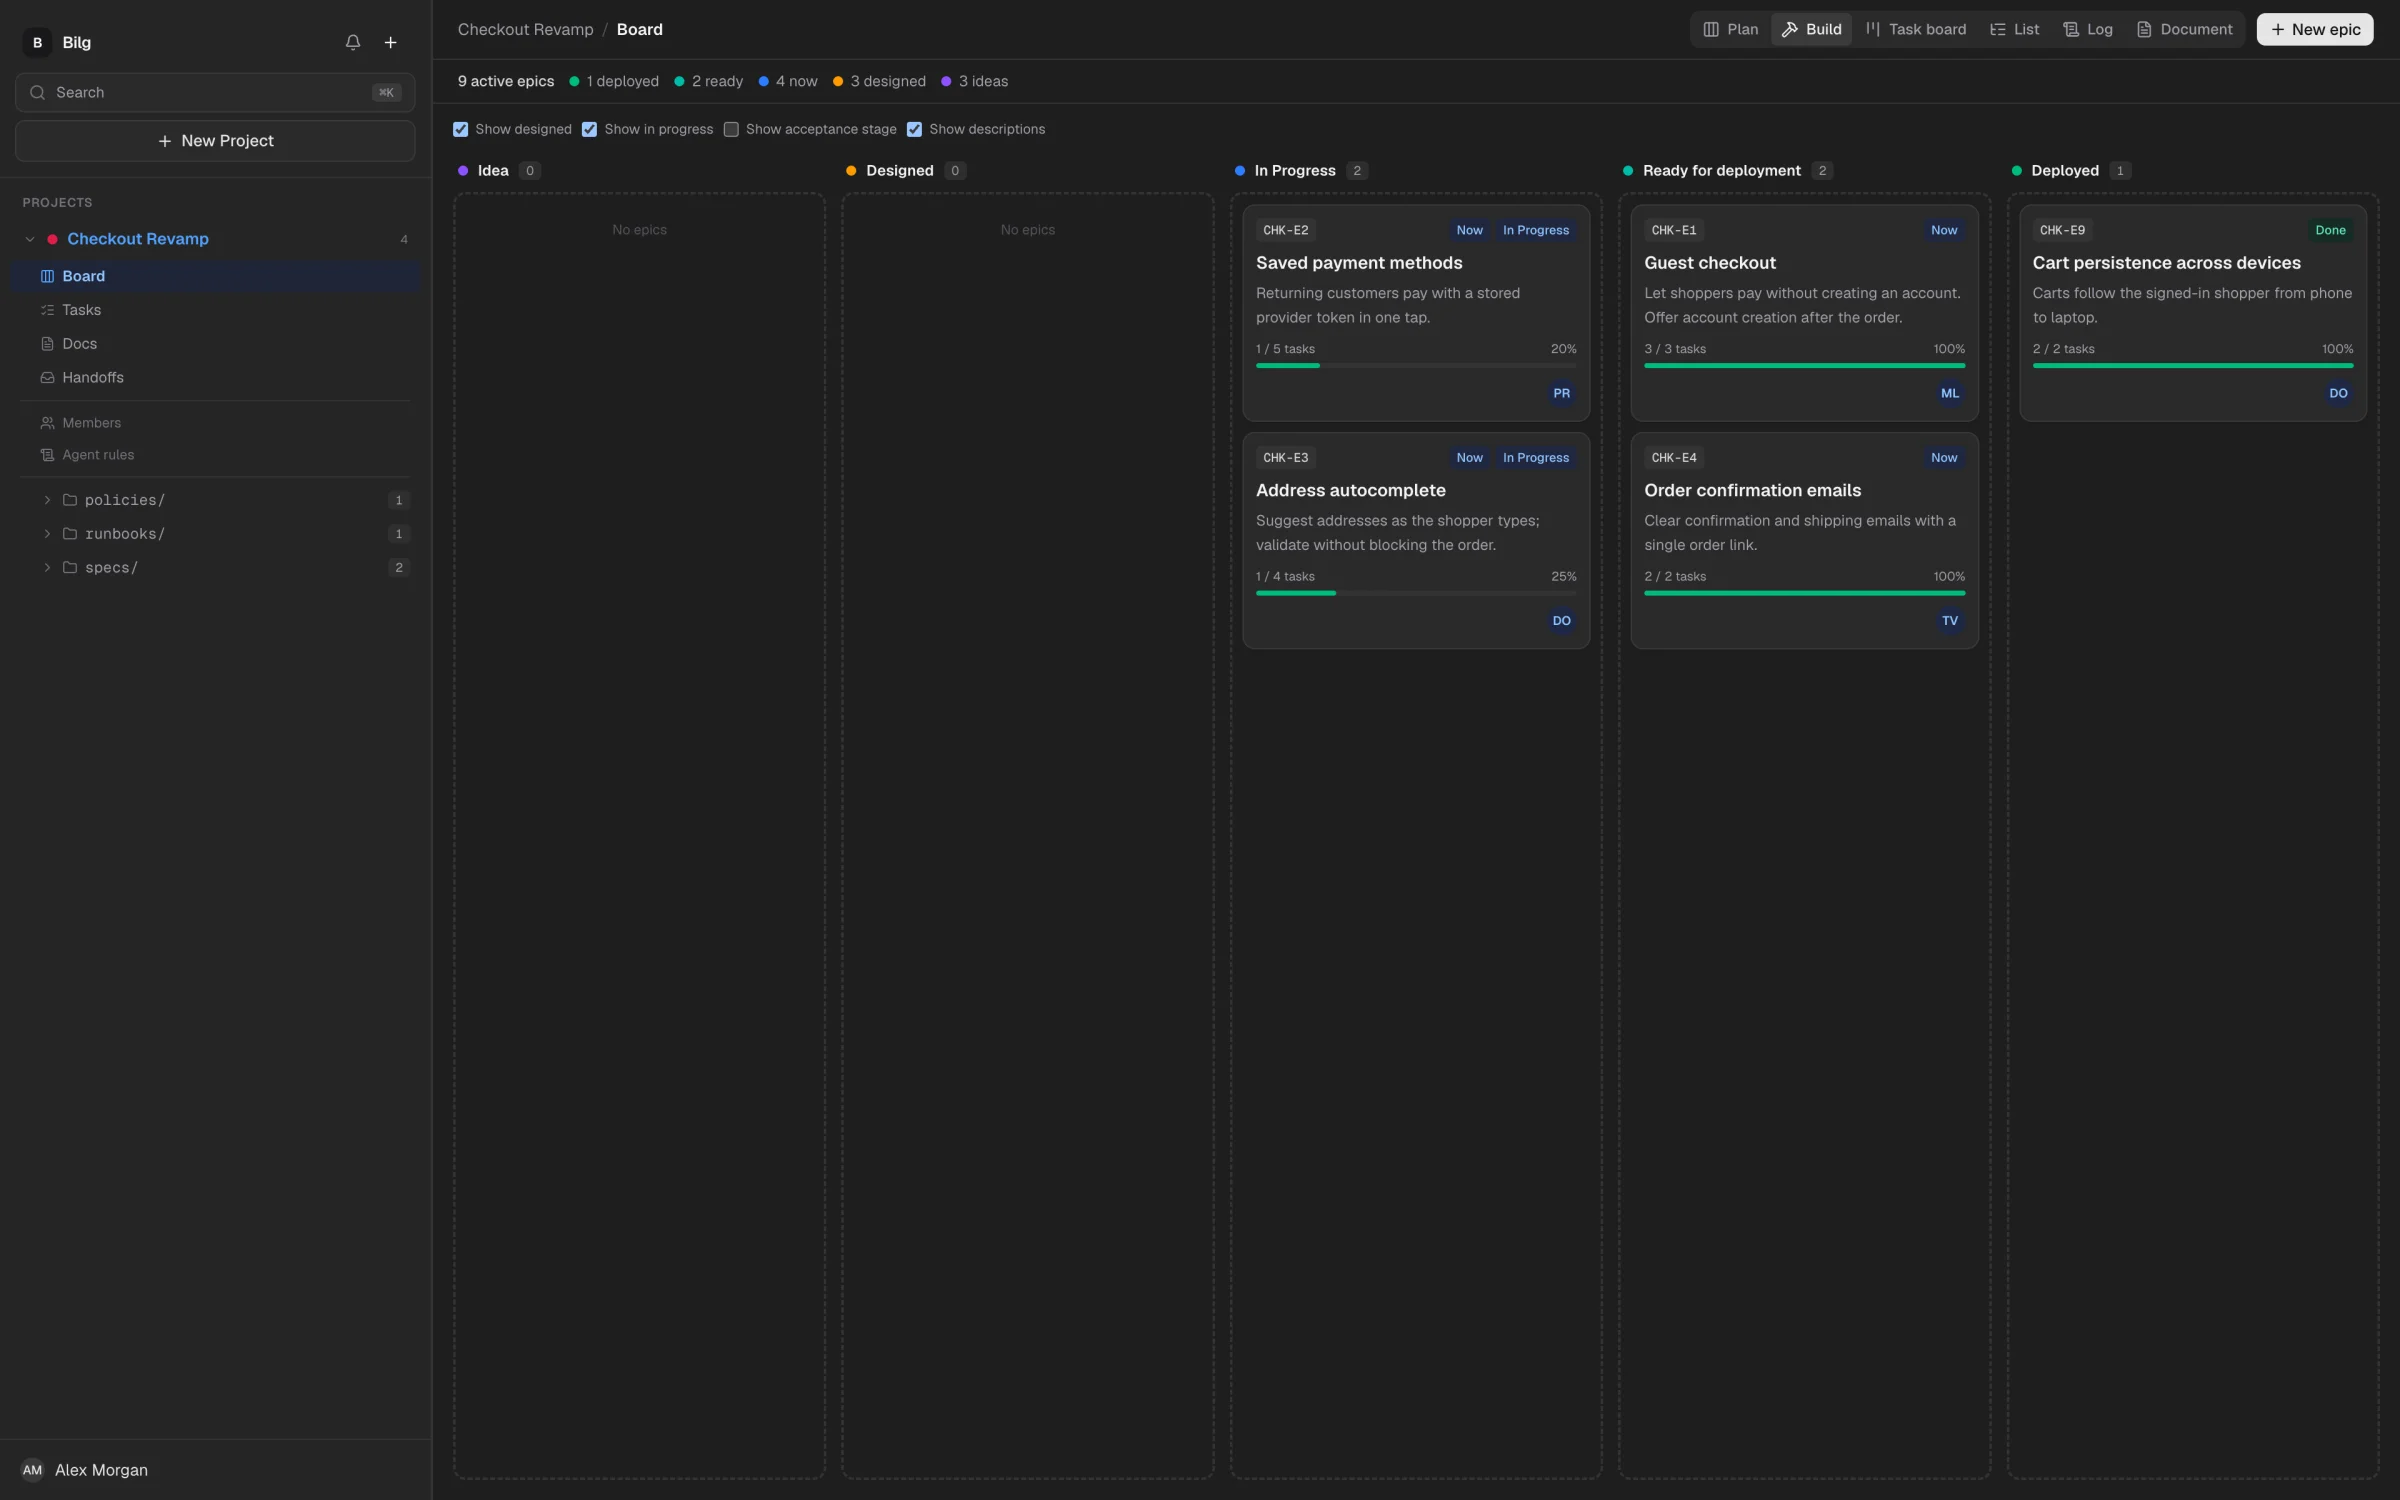Click the Deployed column header
Image resolution: width=2400 pixels, height=1500 pixels.
pos(2065,171)
